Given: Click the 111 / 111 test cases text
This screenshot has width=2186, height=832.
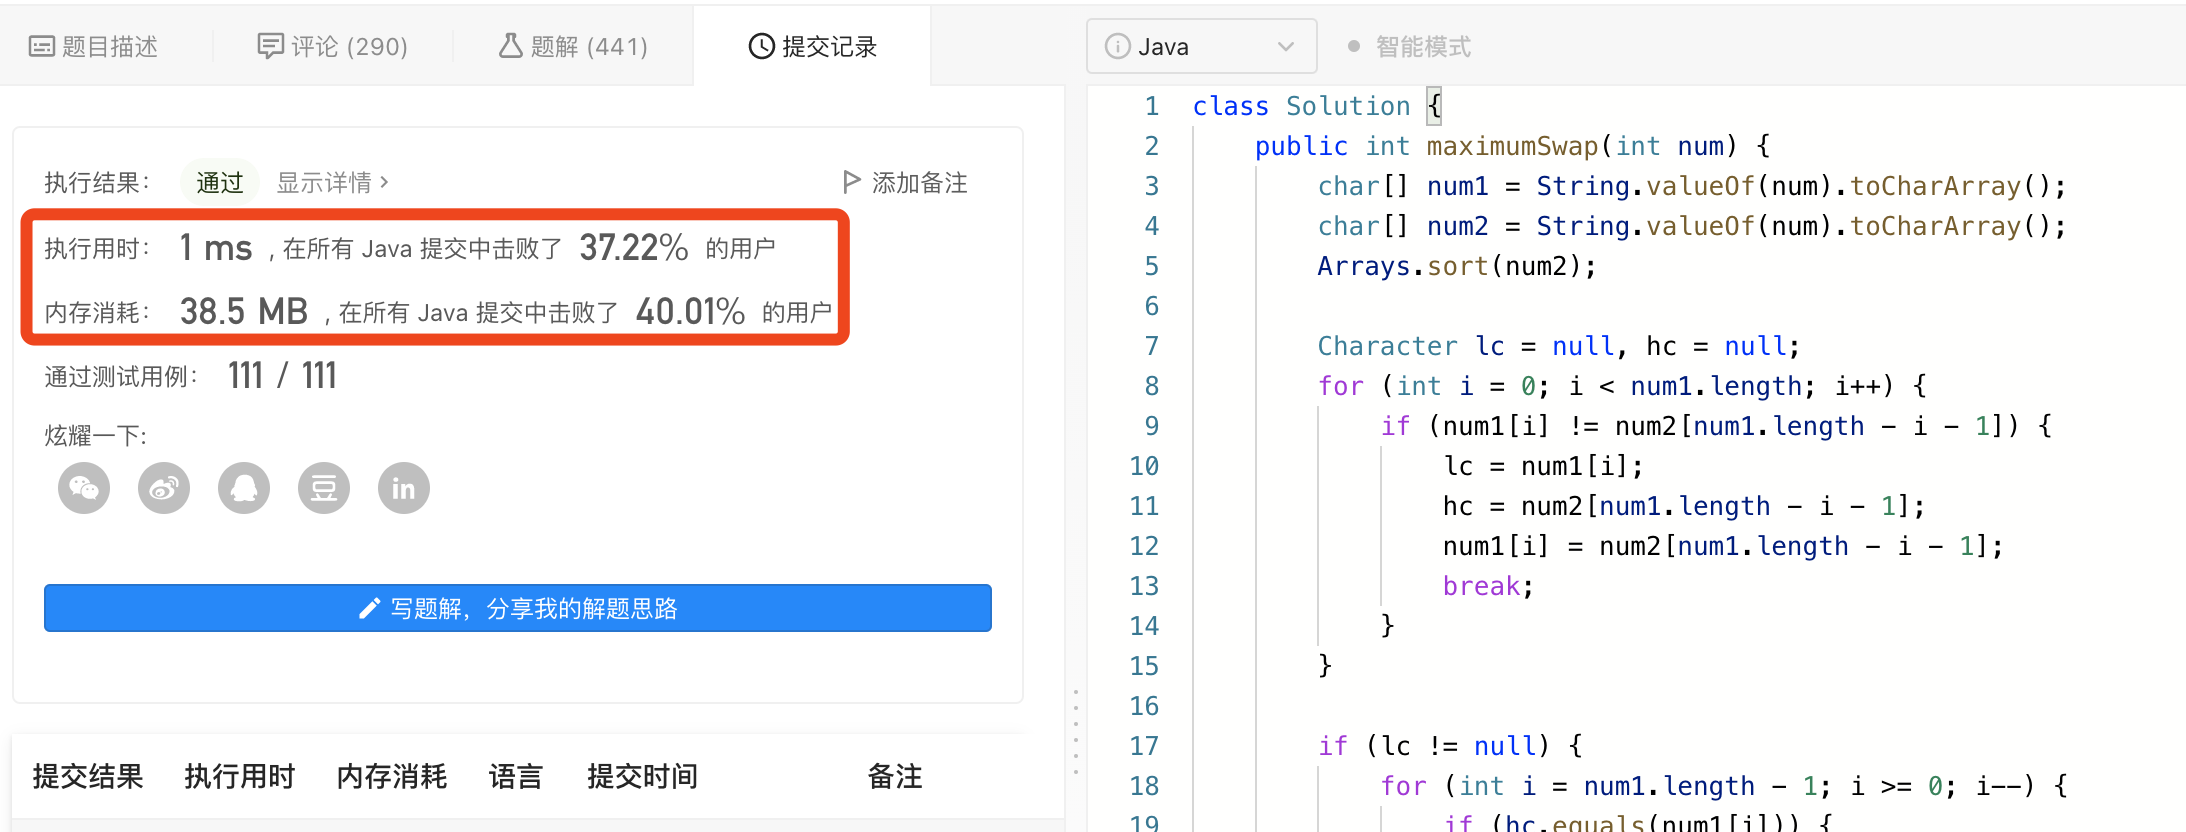Looking at the screenshot, I should coord(283,375).
